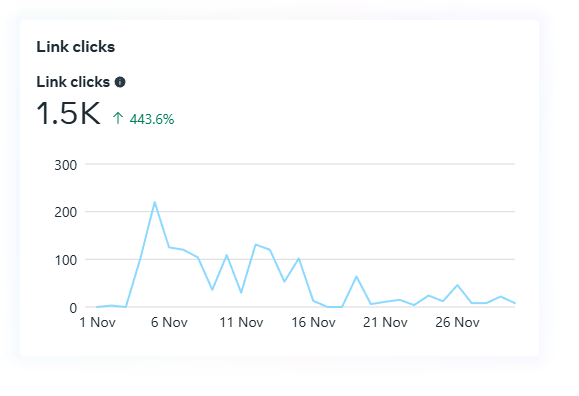
Task: Select the 6 Nov axis label
Action: (x=169, y=322)
